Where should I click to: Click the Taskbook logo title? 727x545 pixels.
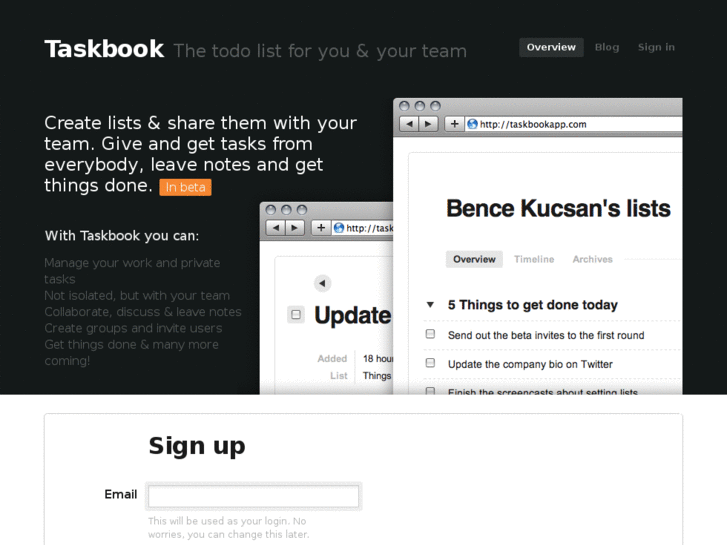[x=104, y=49]
